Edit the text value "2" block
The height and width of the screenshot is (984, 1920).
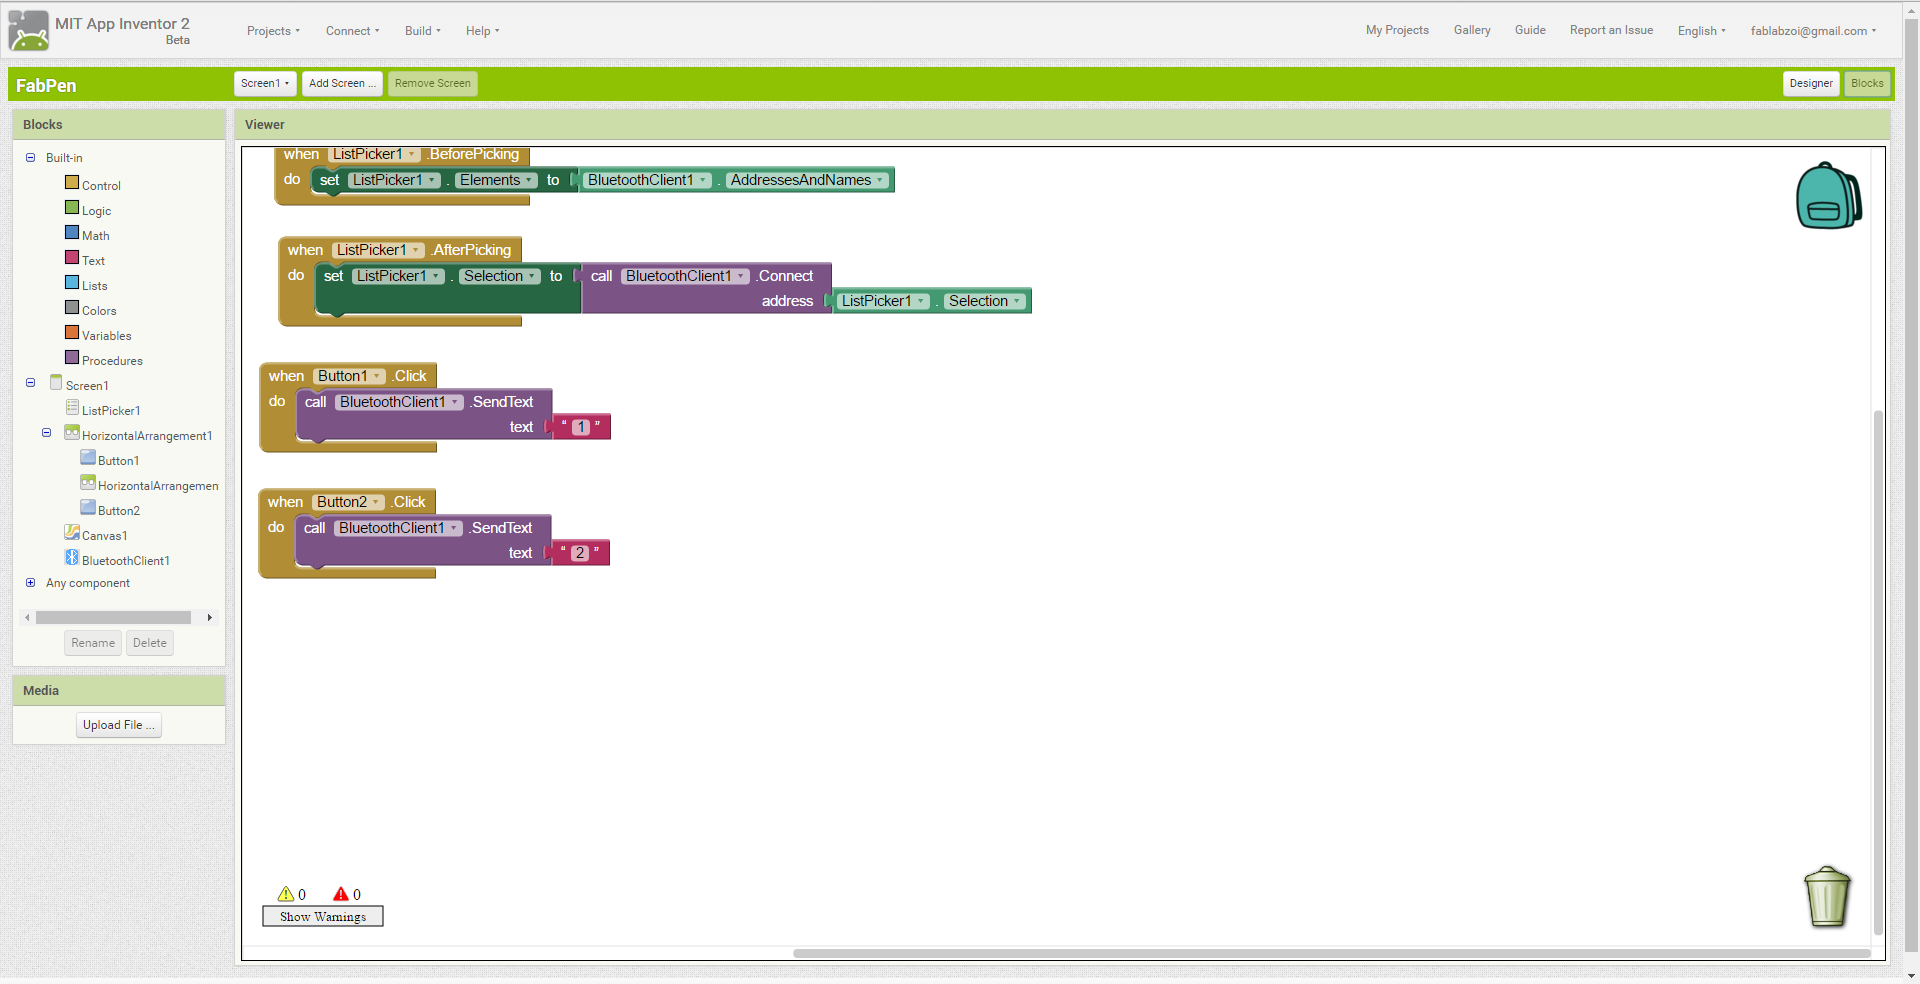click(580, 553)
